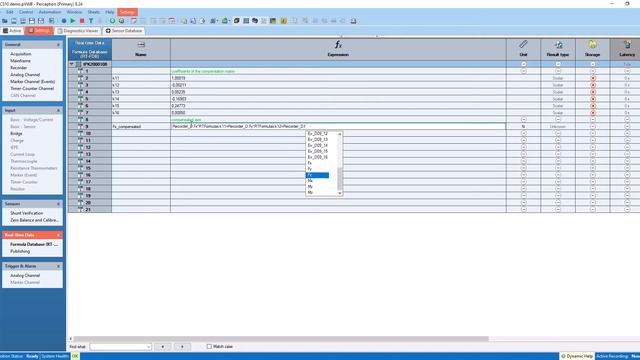Click the Fx_compensated expression input field

pos(338,127)
